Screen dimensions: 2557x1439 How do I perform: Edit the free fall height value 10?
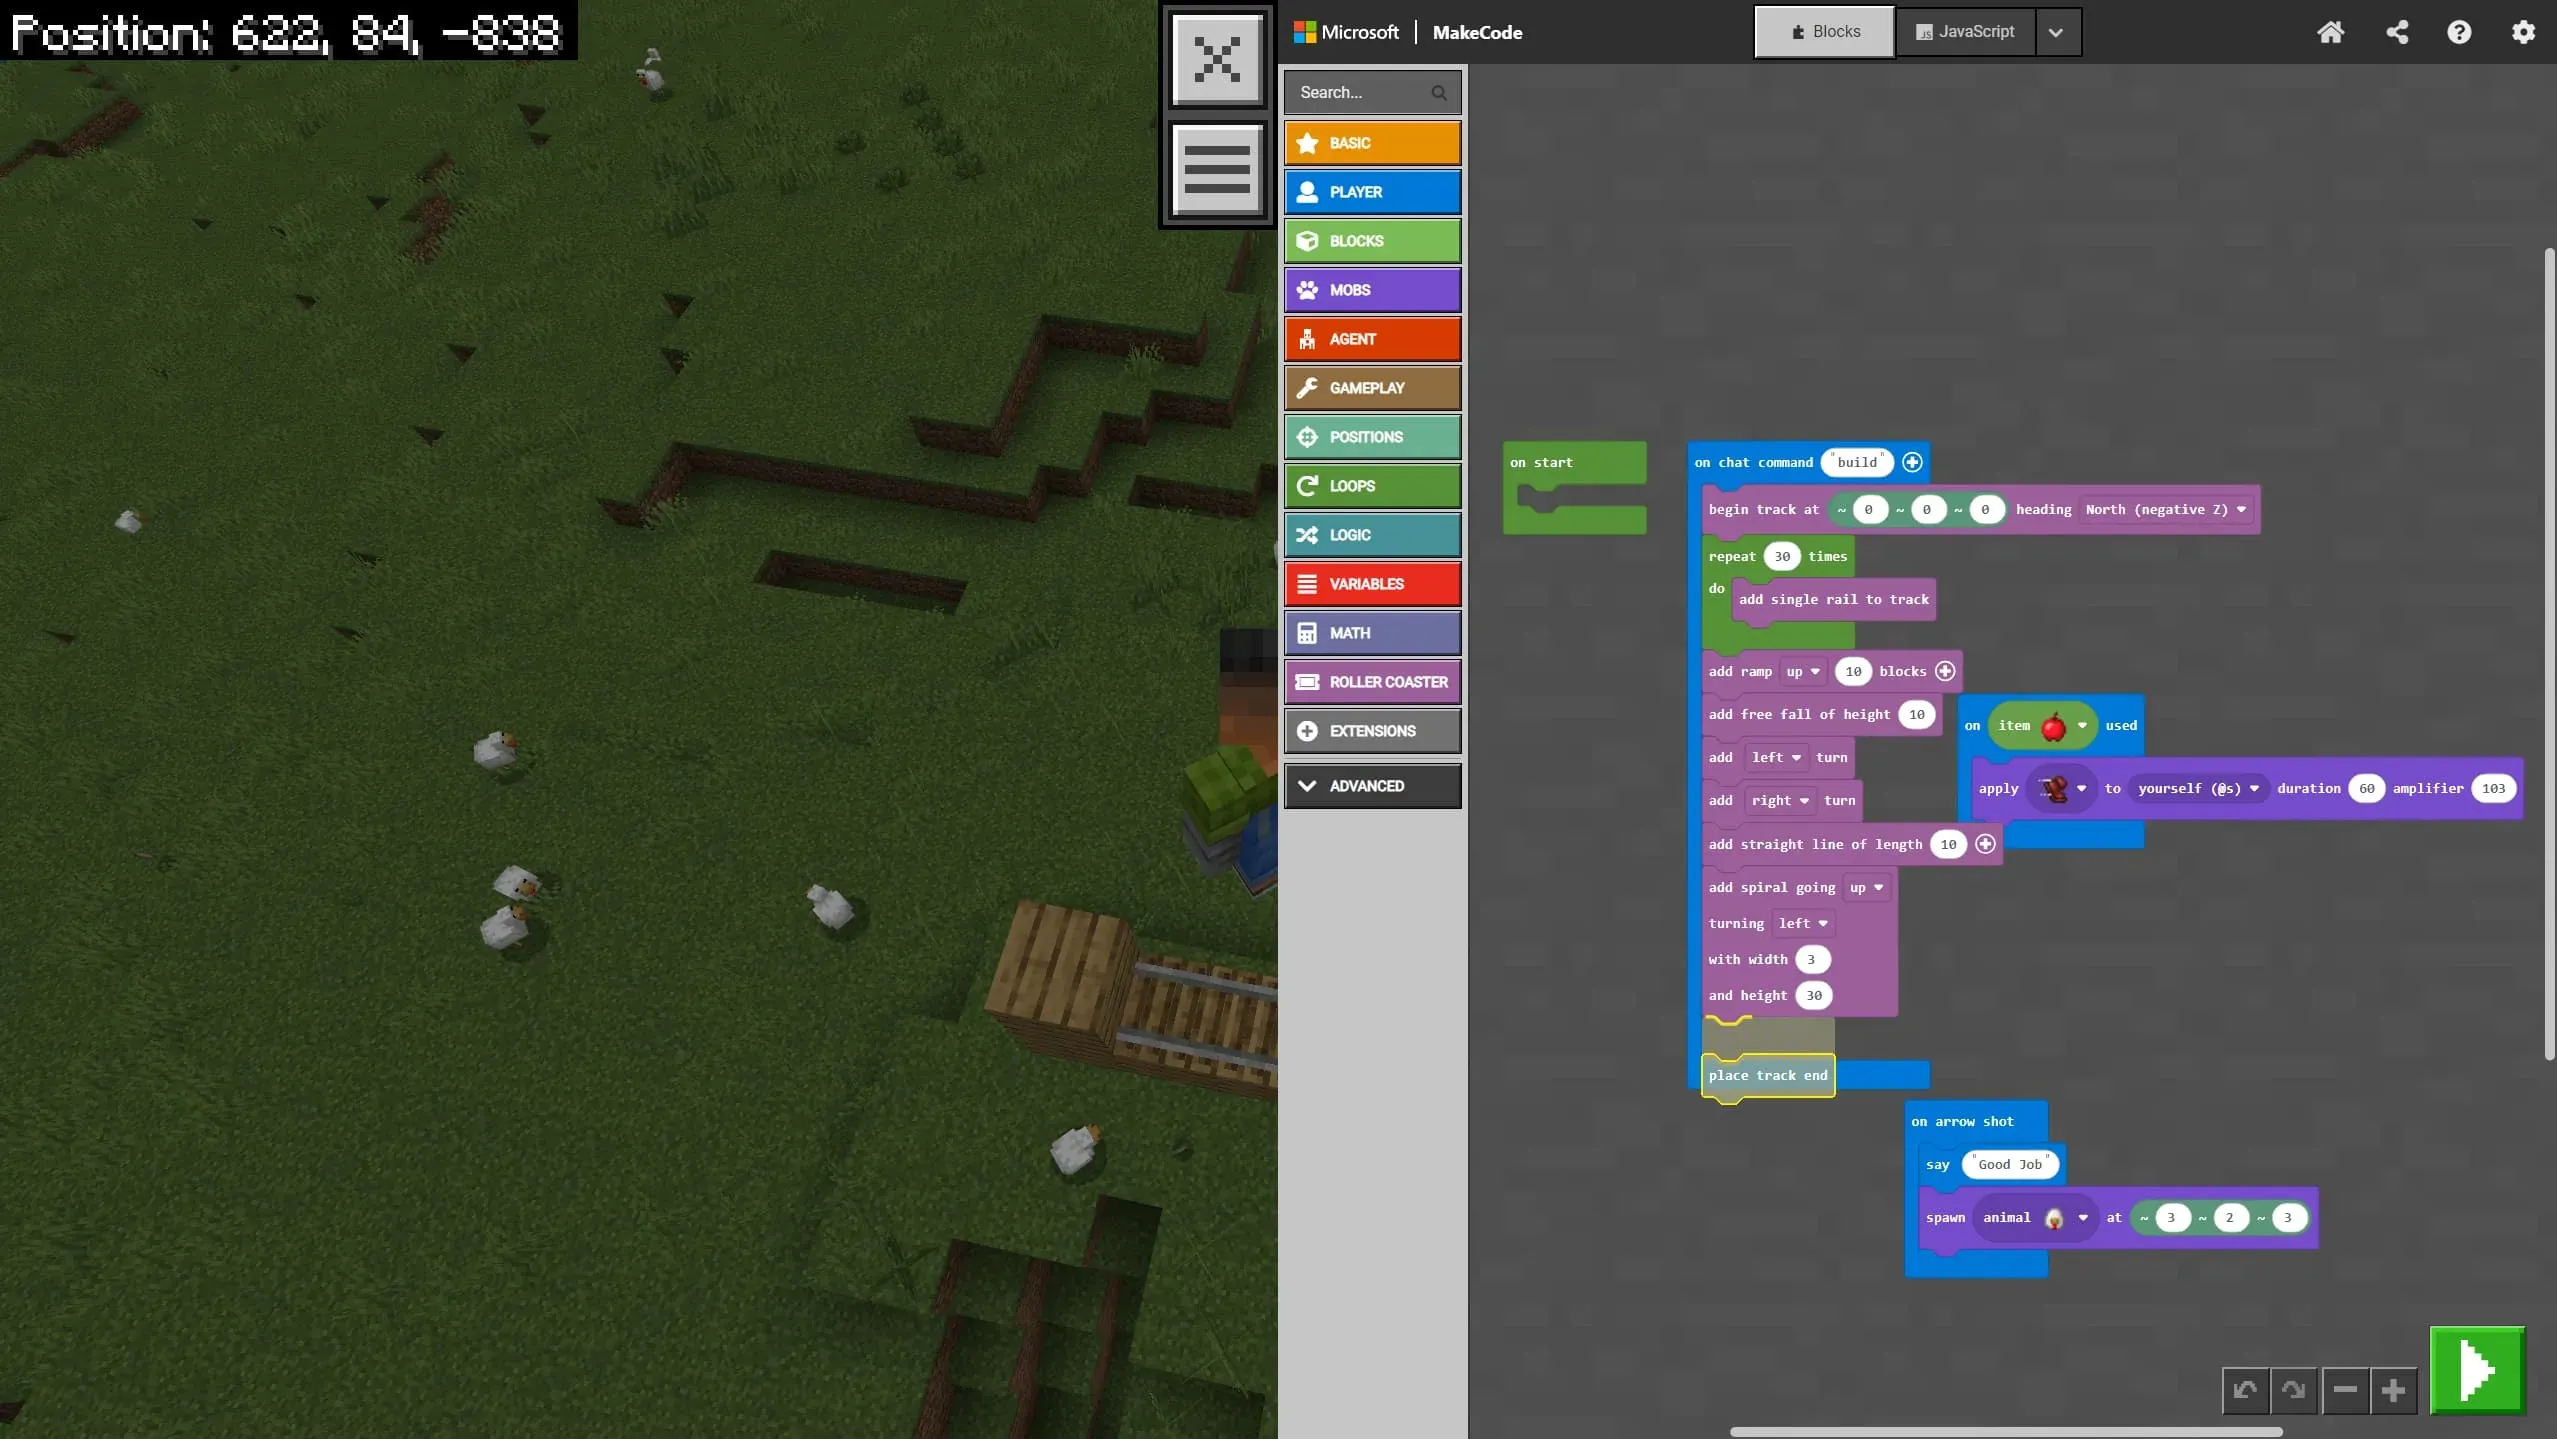coord(1916,715)
